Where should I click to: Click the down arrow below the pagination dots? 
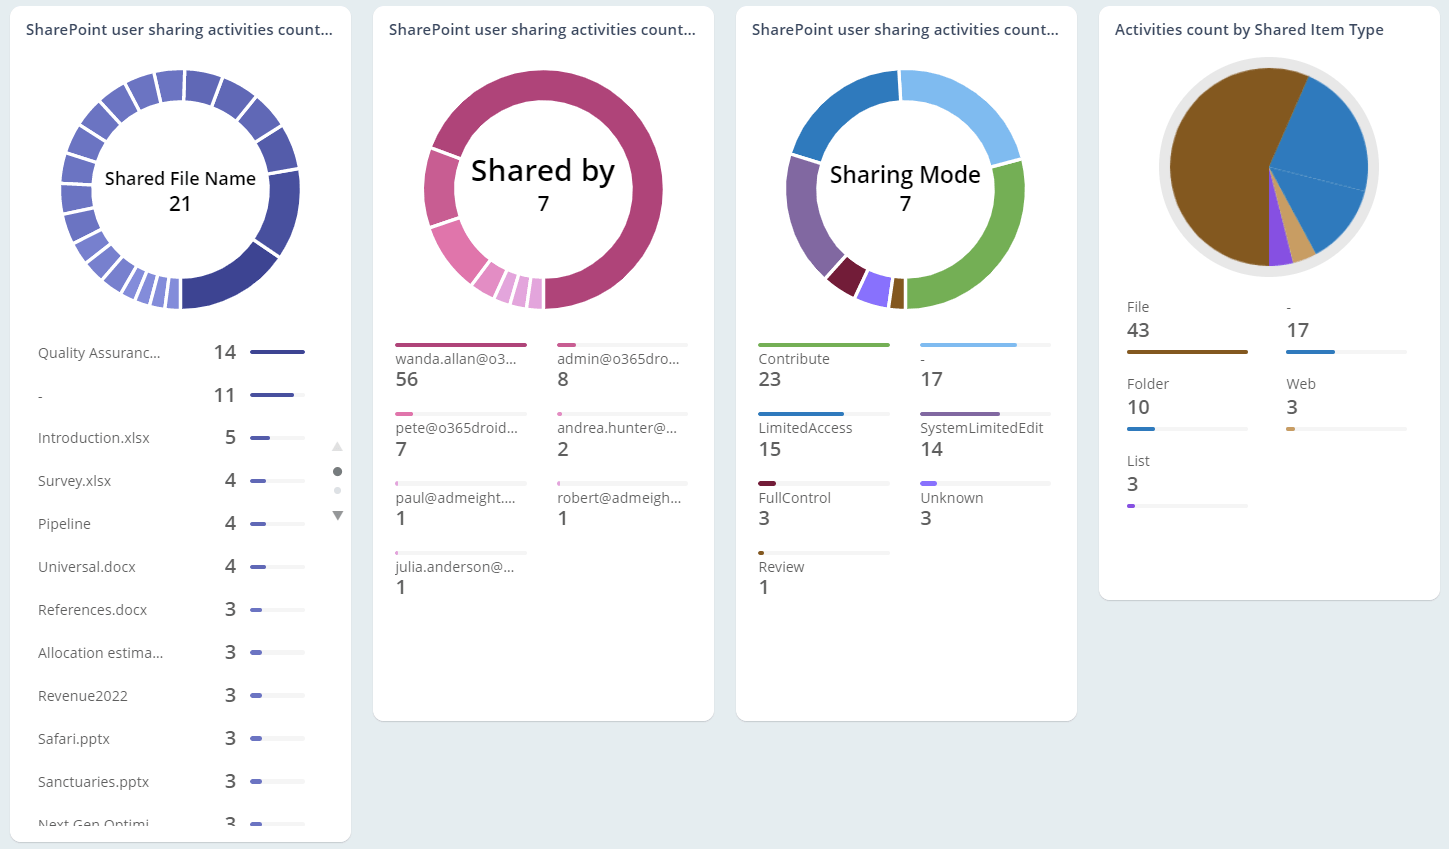point(337,515)
